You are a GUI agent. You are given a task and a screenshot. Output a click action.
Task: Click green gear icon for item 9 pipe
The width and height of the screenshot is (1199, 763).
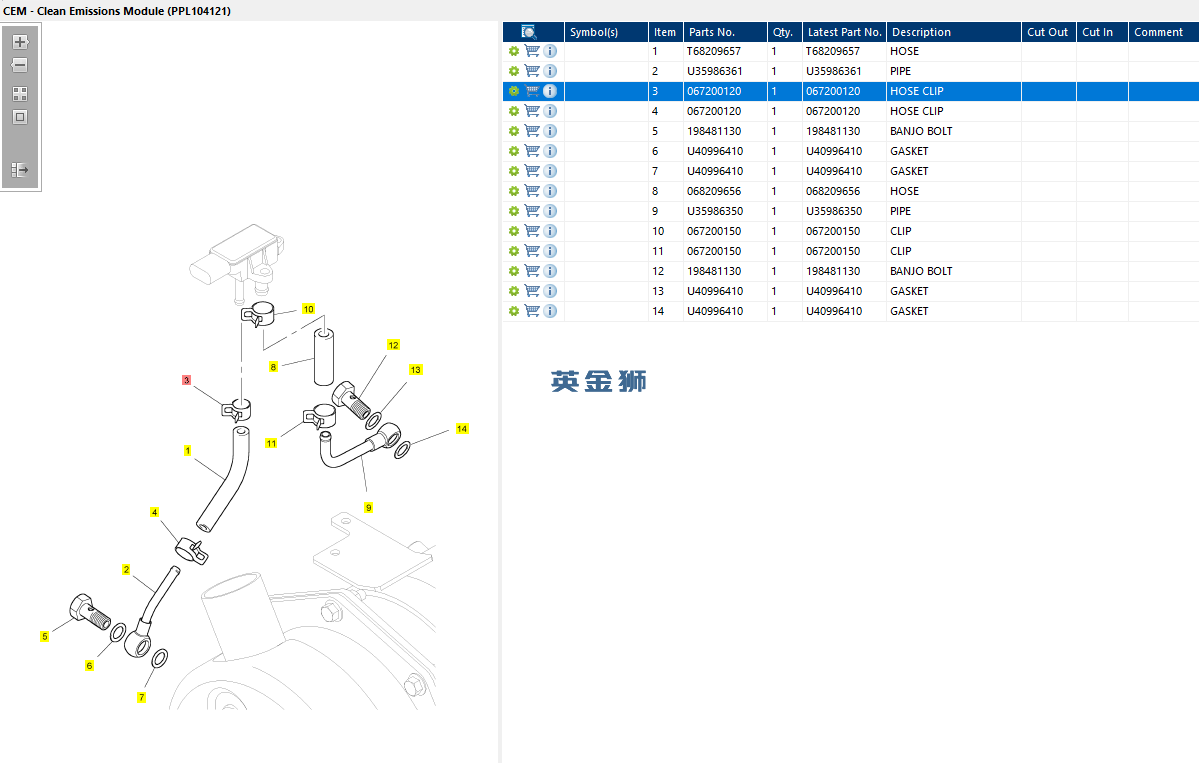514,211
